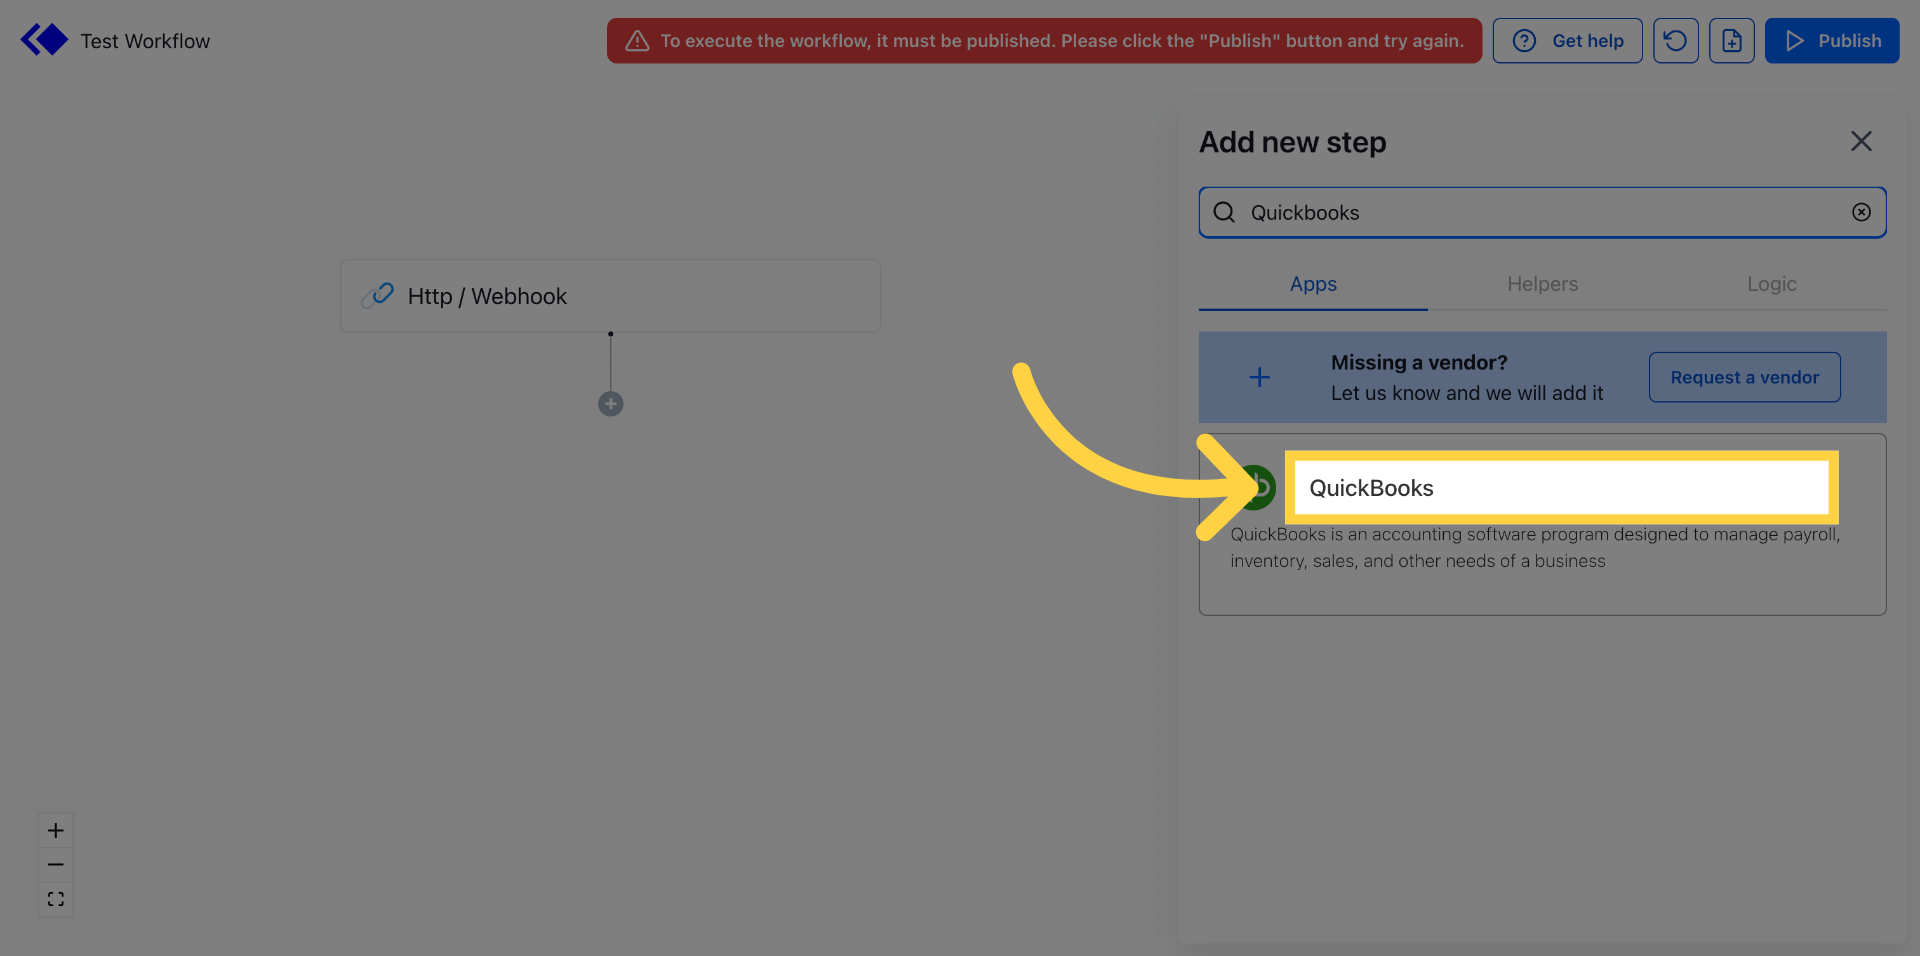The image size is (1920, 956).
Task: Click the import document icon in the toolbar
Action: (1732, 40)
